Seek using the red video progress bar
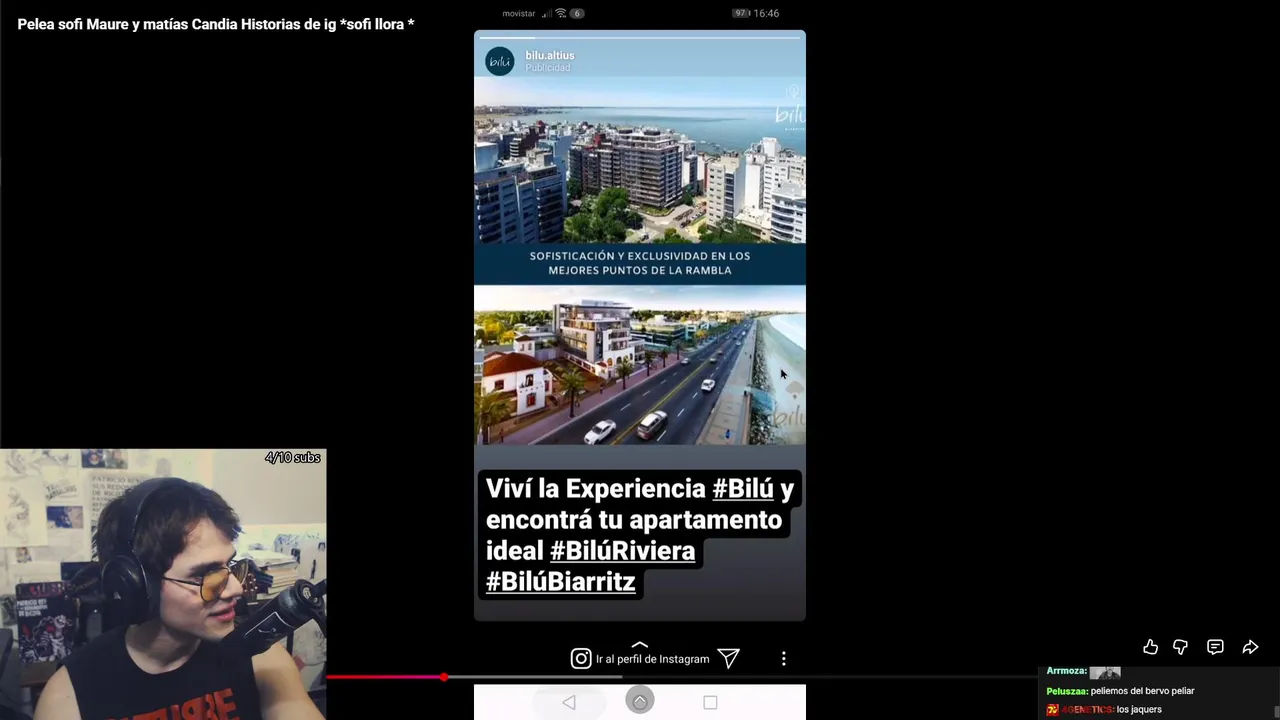 point(680,677)
